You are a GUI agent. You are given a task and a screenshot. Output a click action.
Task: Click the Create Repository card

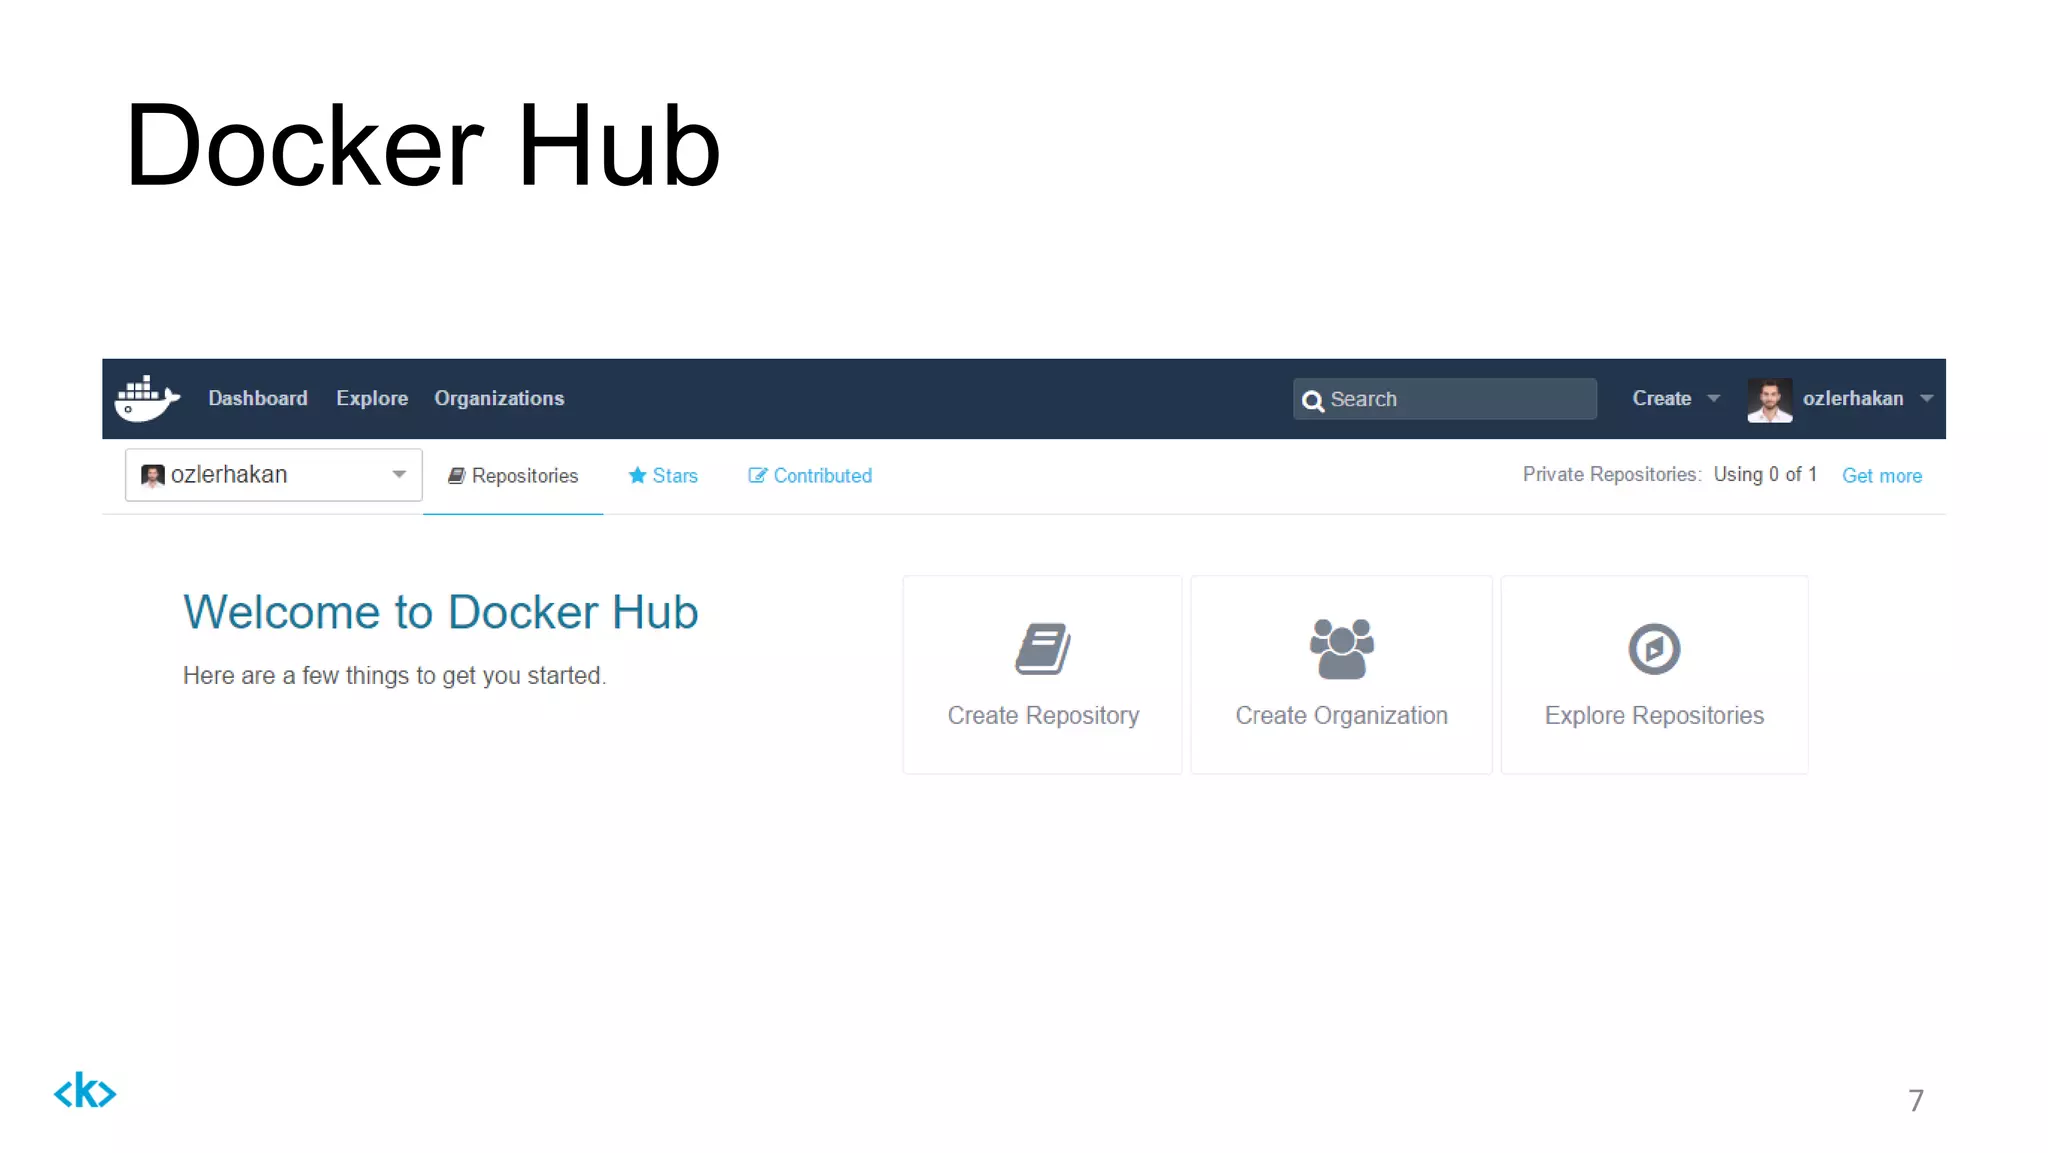tap(1042, 674)
